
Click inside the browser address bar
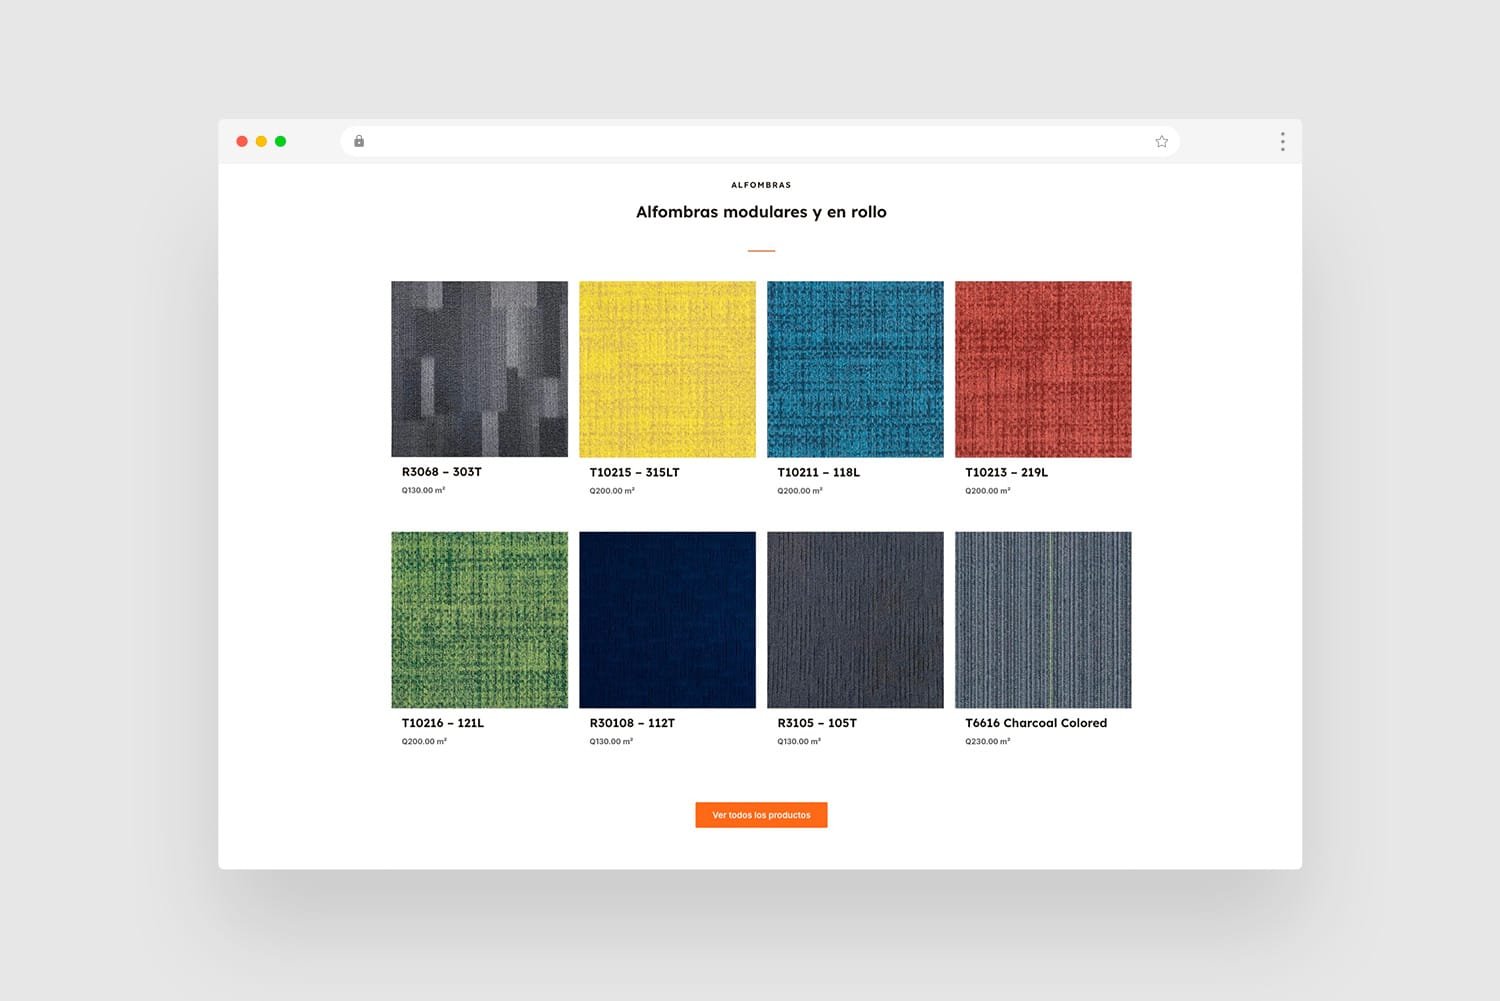coord(760,141)
